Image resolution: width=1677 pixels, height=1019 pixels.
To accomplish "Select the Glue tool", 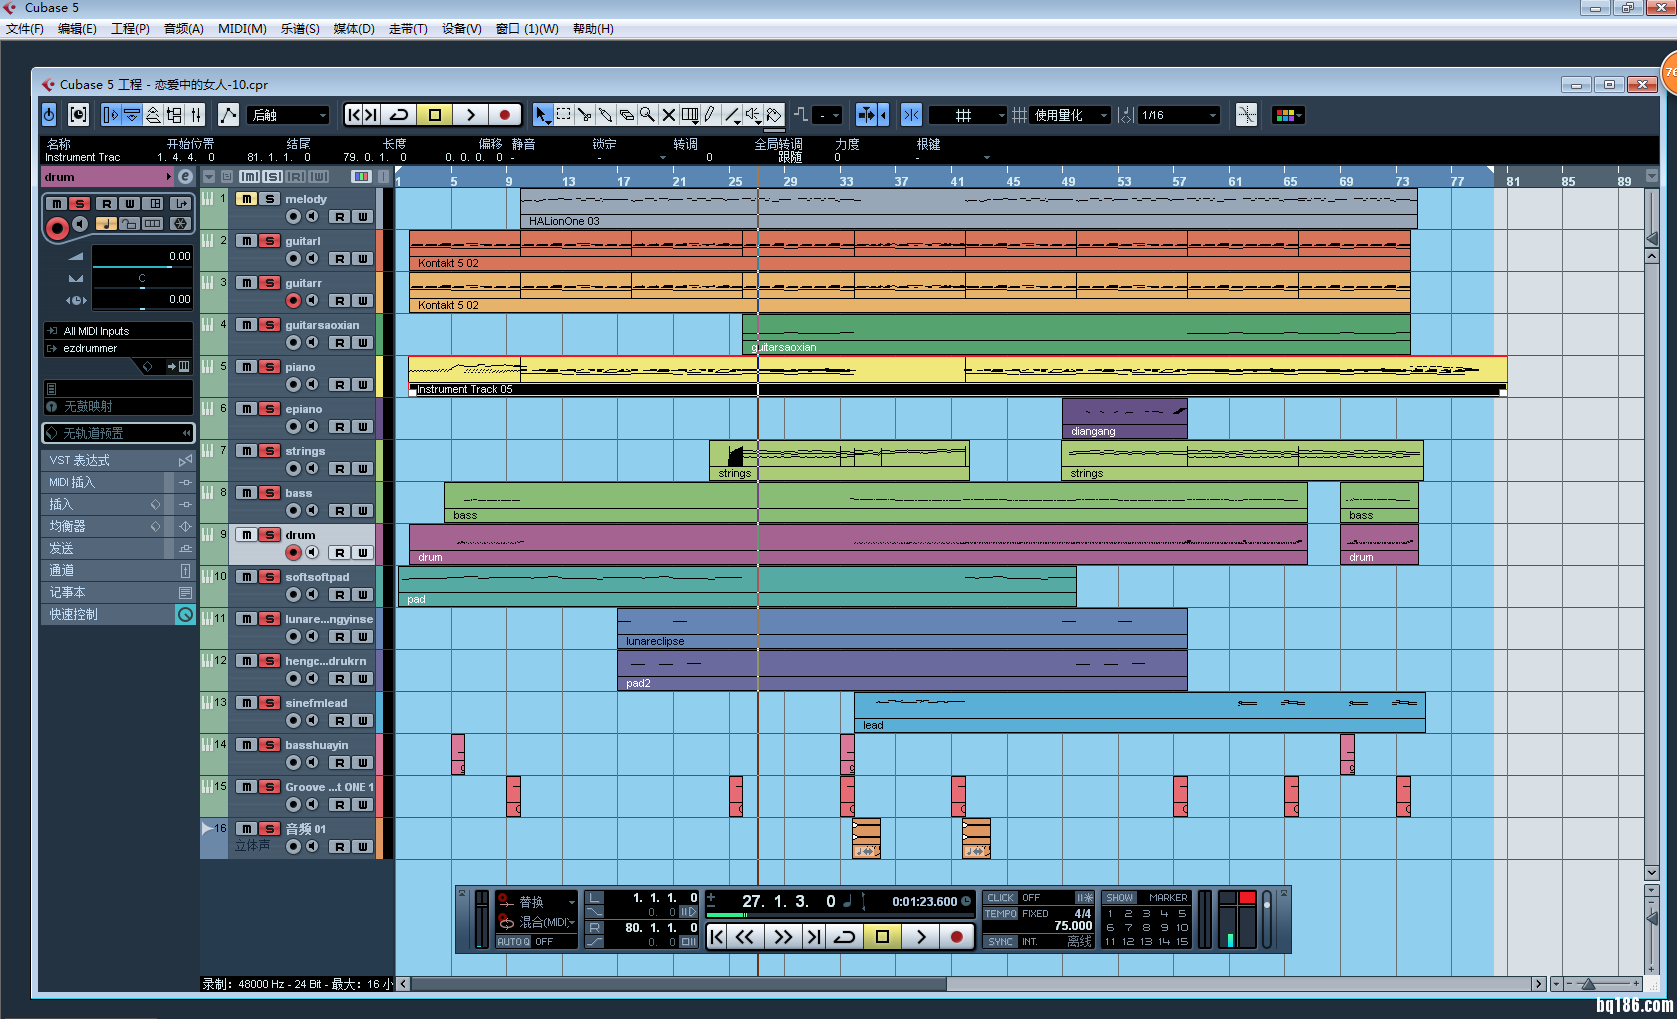I will pyautogui.click(x=606, y=115).
